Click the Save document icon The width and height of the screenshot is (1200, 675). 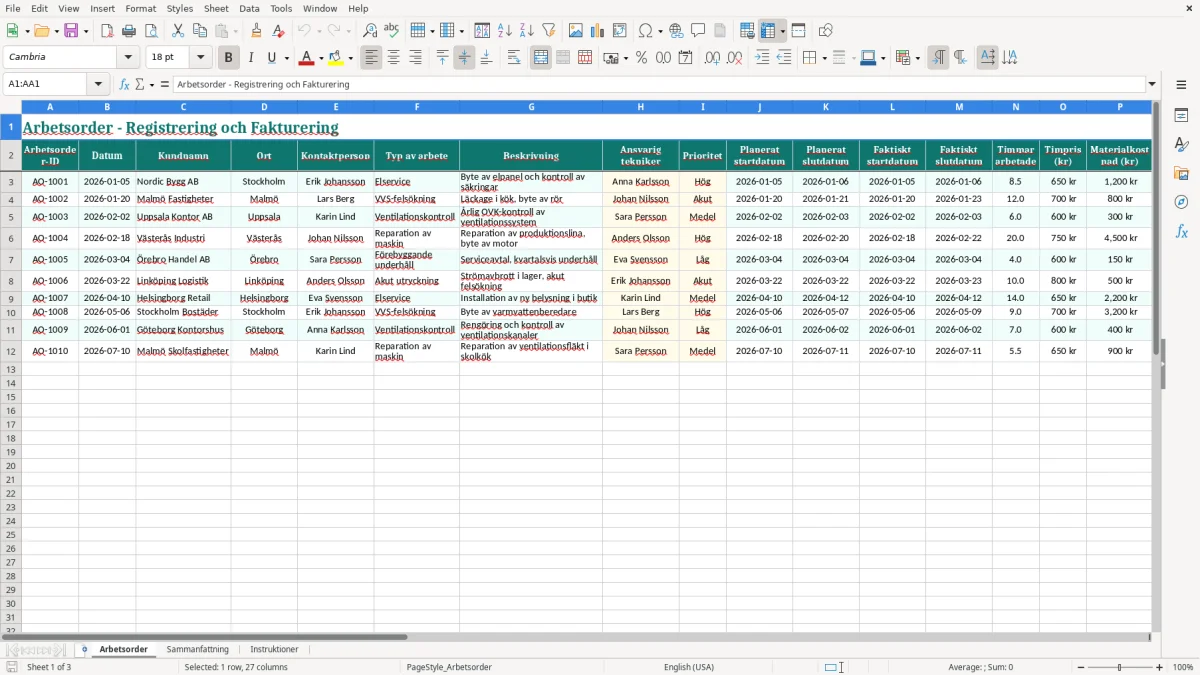[71, 31]
